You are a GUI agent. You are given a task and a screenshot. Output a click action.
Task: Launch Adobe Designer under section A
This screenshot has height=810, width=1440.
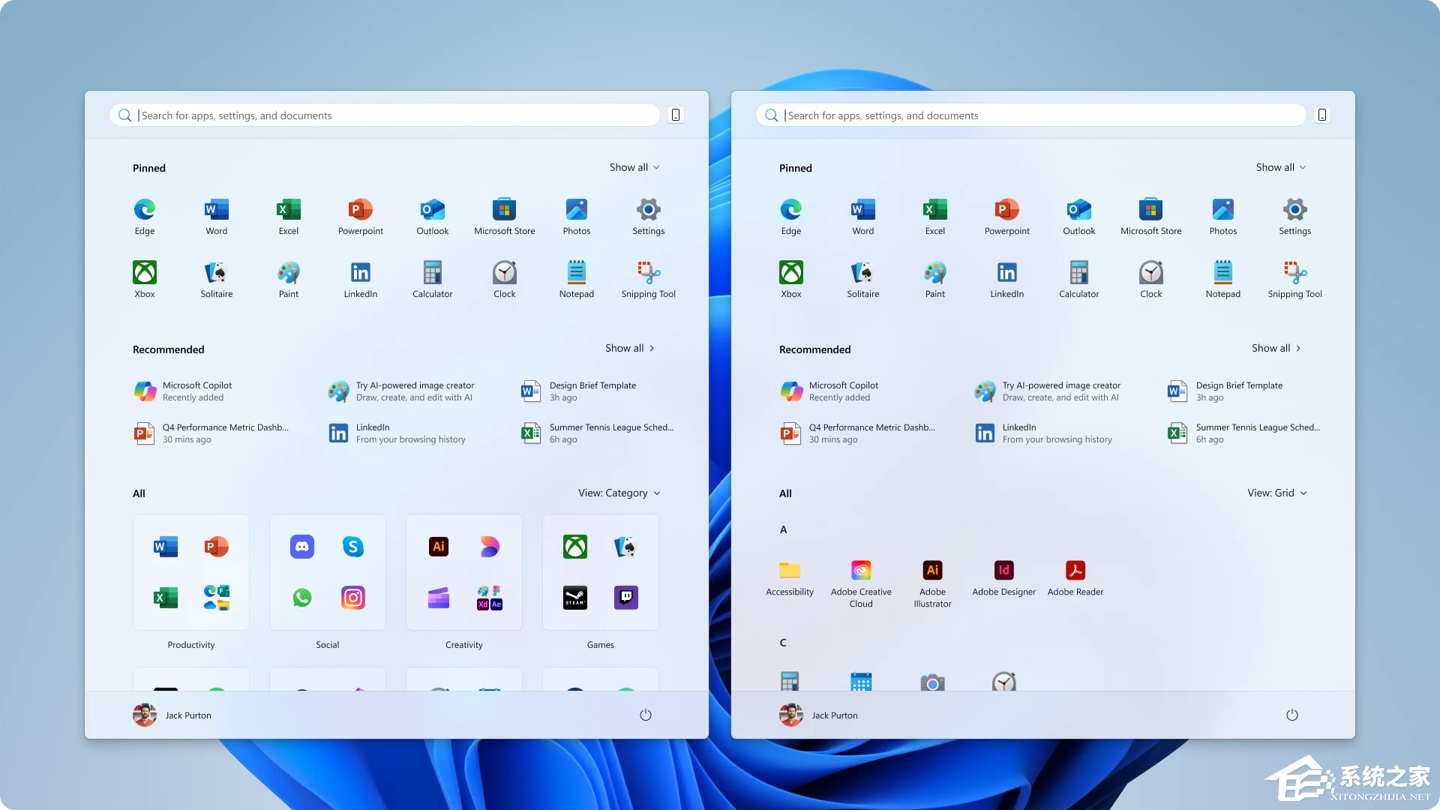pyautogui.click(x=1003, y=570)
